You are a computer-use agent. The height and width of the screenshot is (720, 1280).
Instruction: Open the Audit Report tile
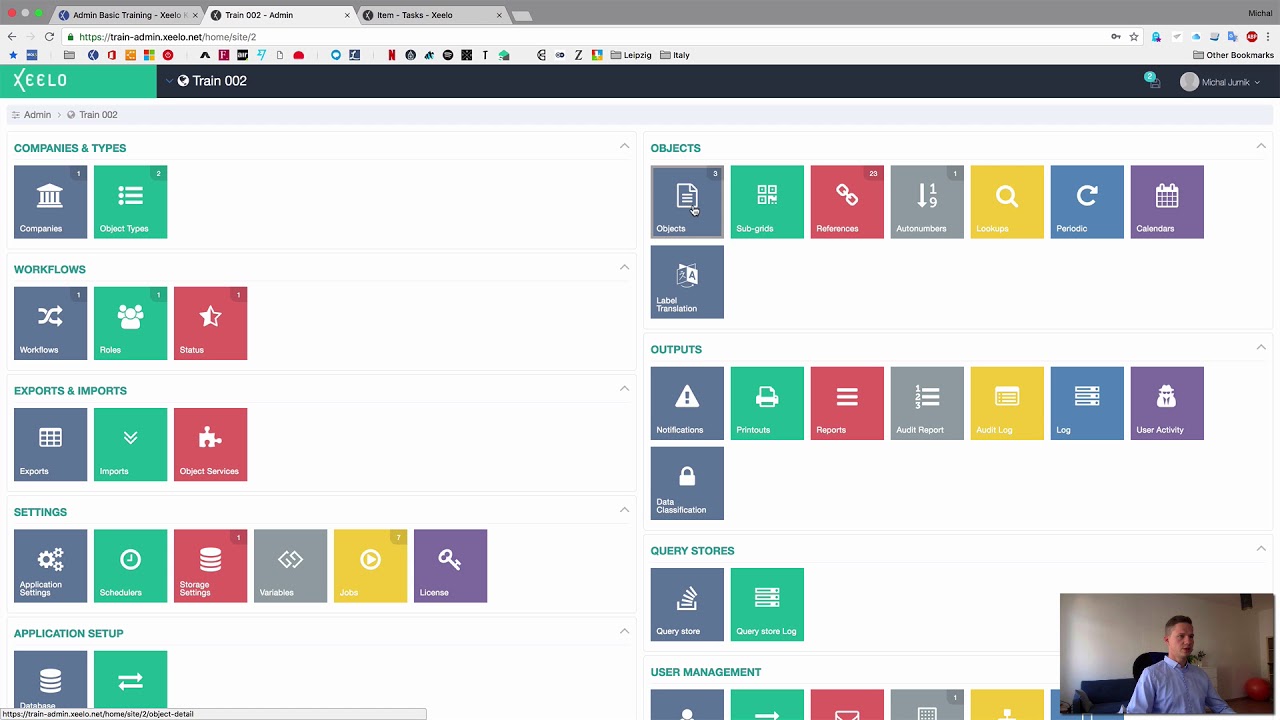pos(927,403)
